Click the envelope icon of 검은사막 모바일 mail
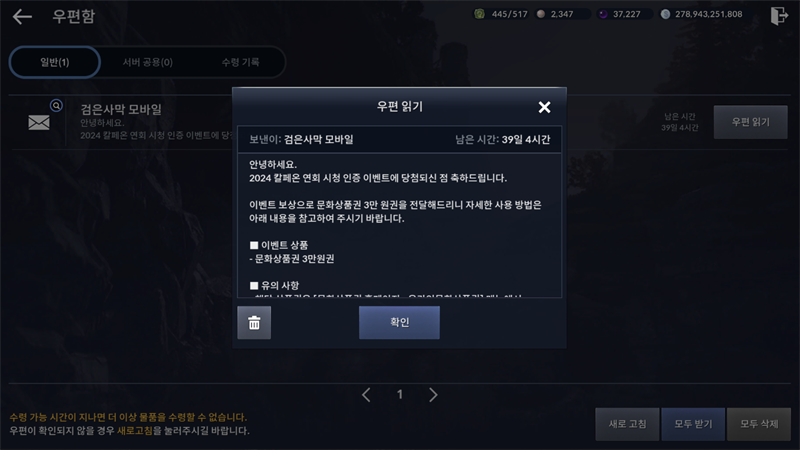The width and height of the screenshot is (800, 450). point(39,122)
